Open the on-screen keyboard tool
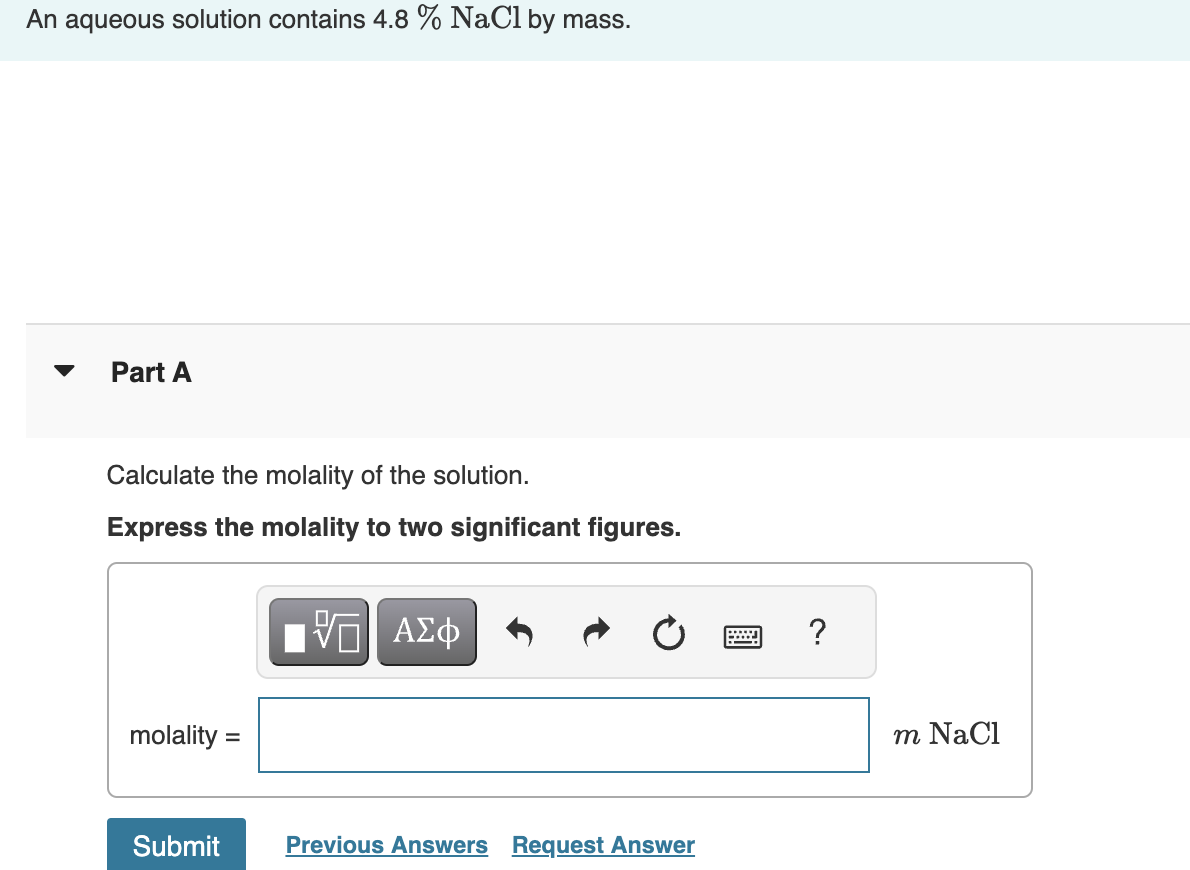 [x=742, y=635]
